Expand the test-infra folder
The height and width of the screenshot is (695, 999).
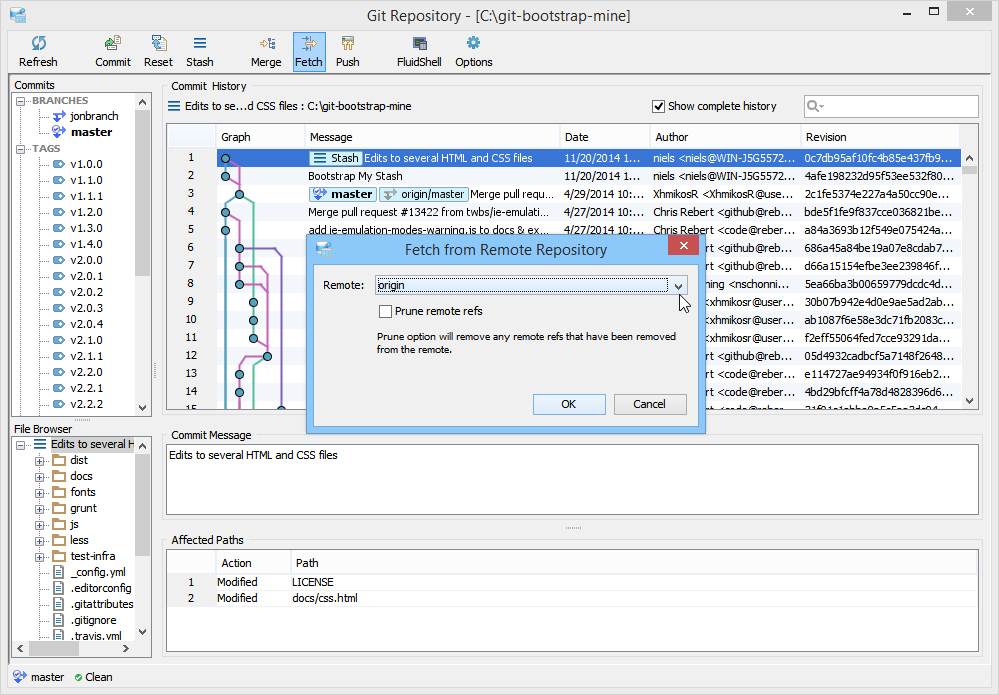40,557
